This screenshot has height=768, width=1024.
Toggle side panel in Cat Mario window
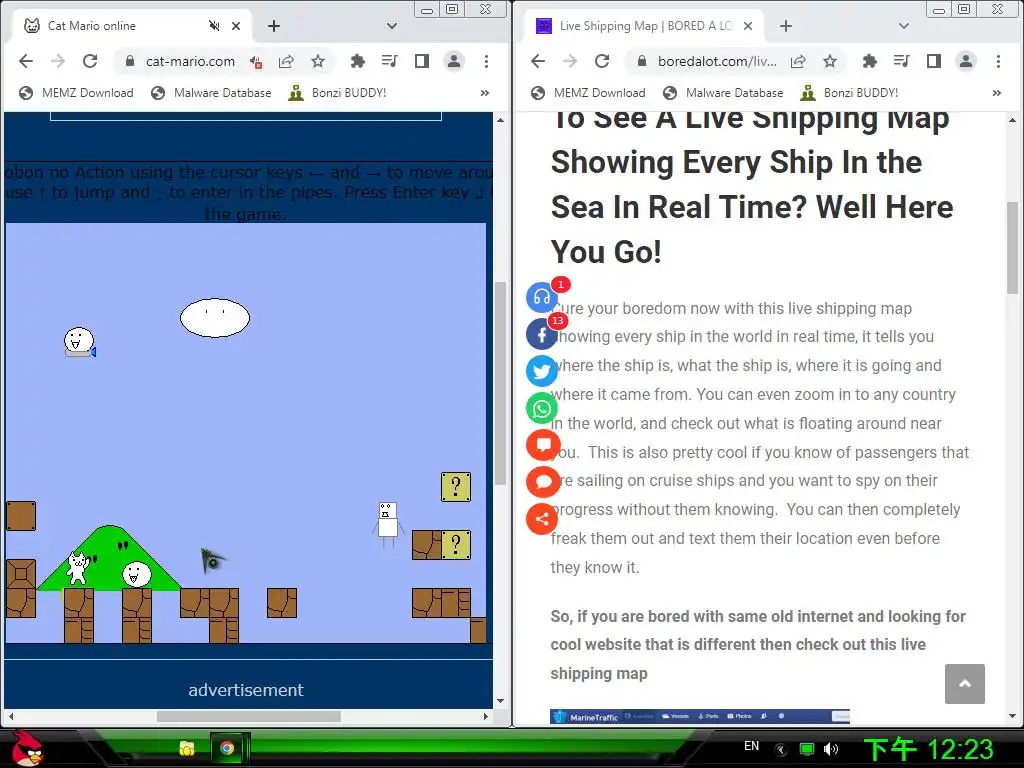click(x=422, y=61)
